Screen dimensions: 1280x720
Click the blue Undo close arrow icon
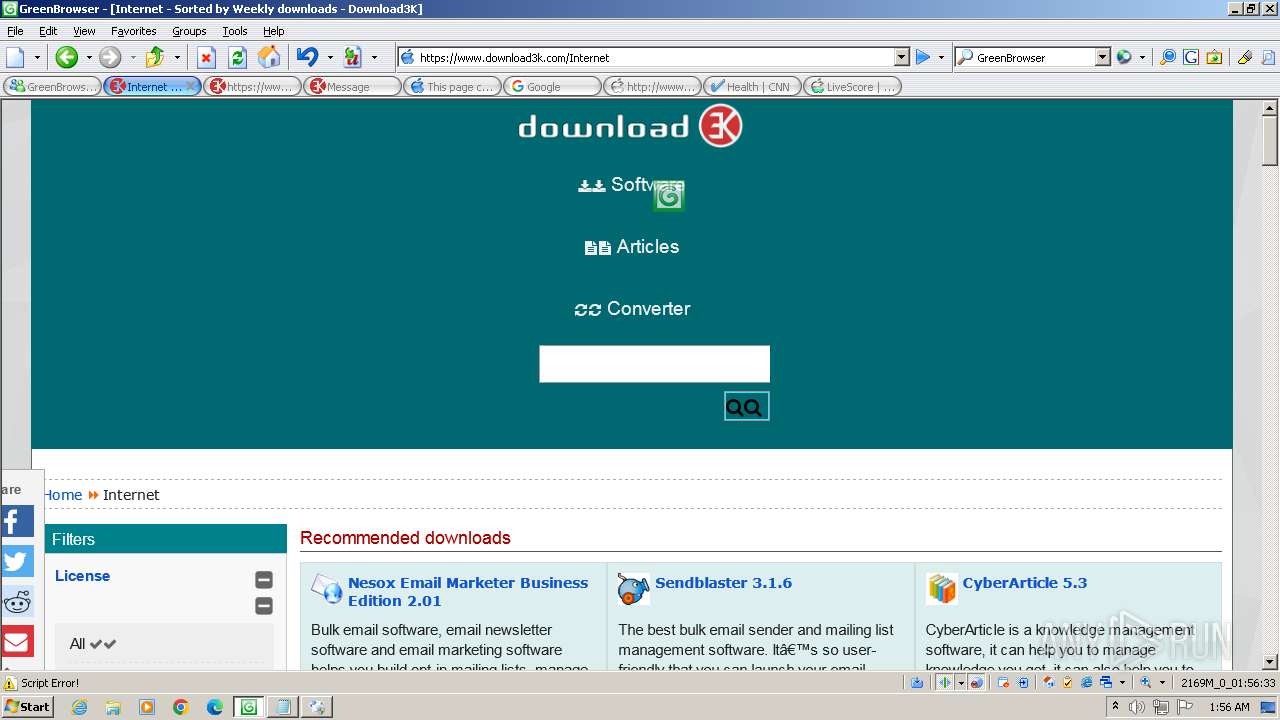pos(307,57)
